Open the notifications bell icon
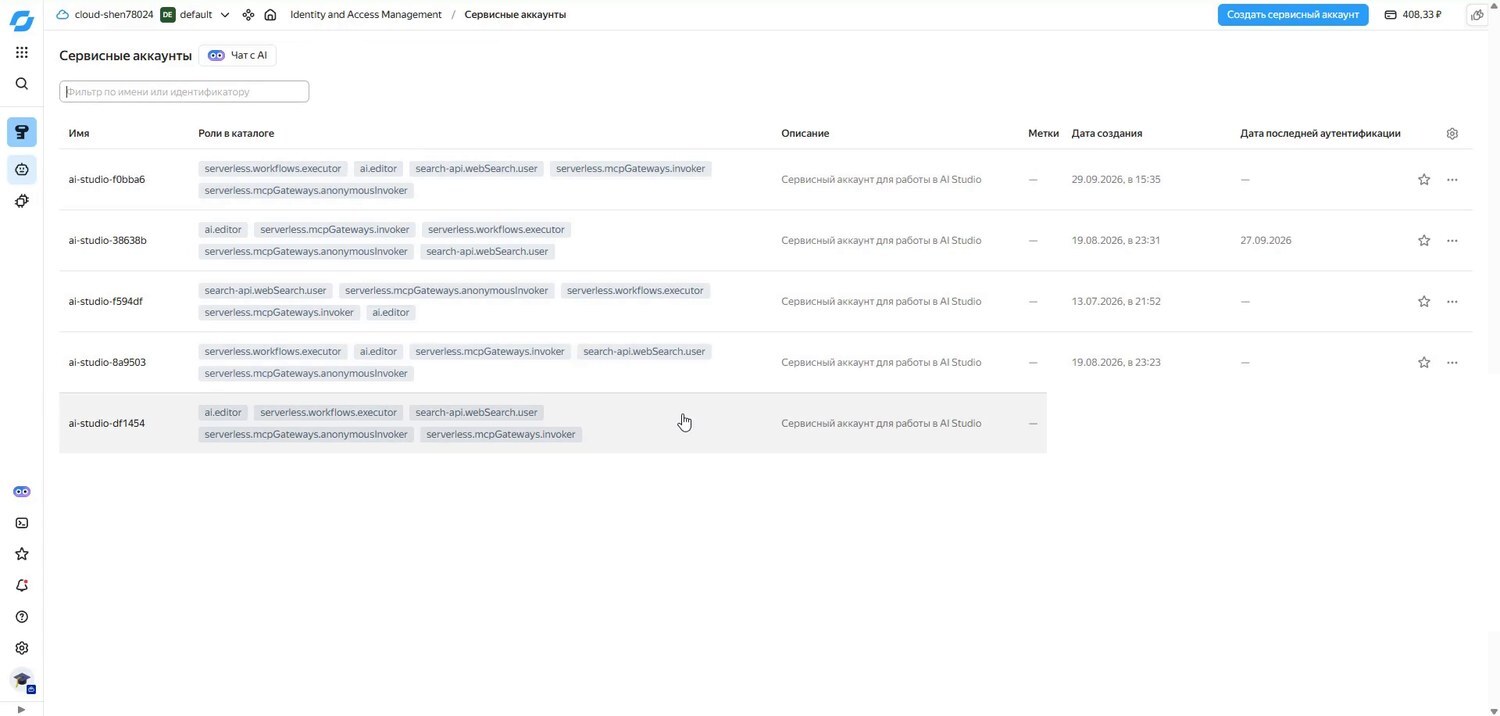The image size is (1500, 716). pyautogui.click(x=22, y=586)
